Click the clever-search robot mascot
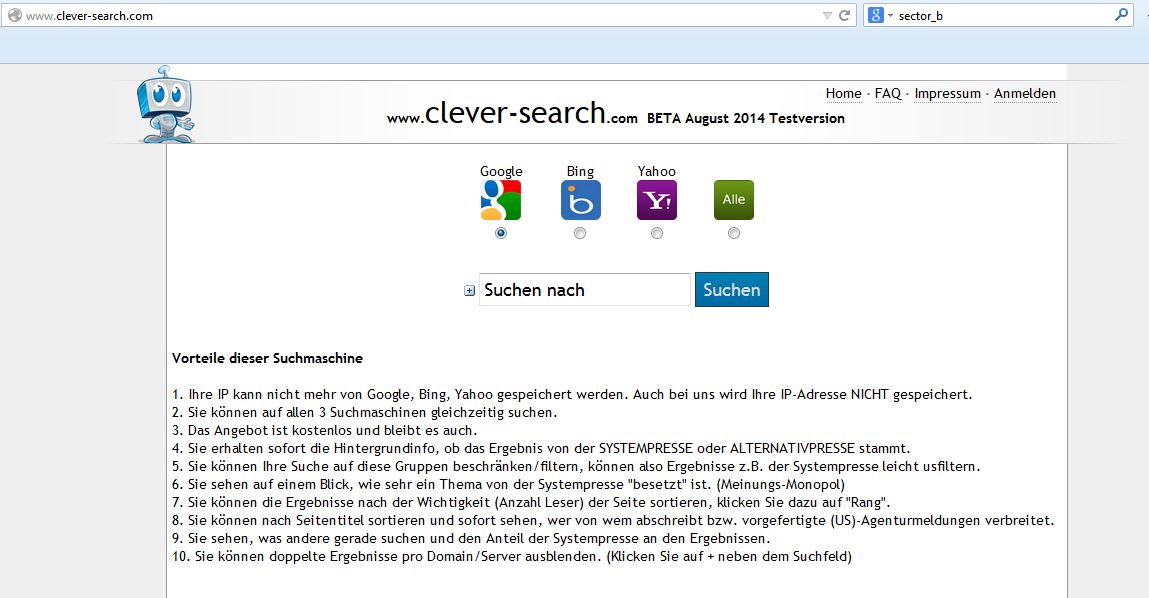 pos(165,104)
